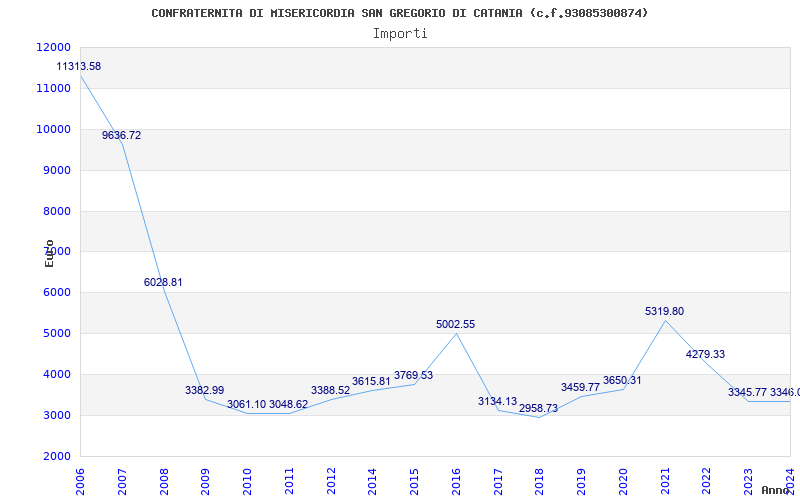800x500 pixels.
Task: Select data label 3345.77
Action: pos(747,393)
